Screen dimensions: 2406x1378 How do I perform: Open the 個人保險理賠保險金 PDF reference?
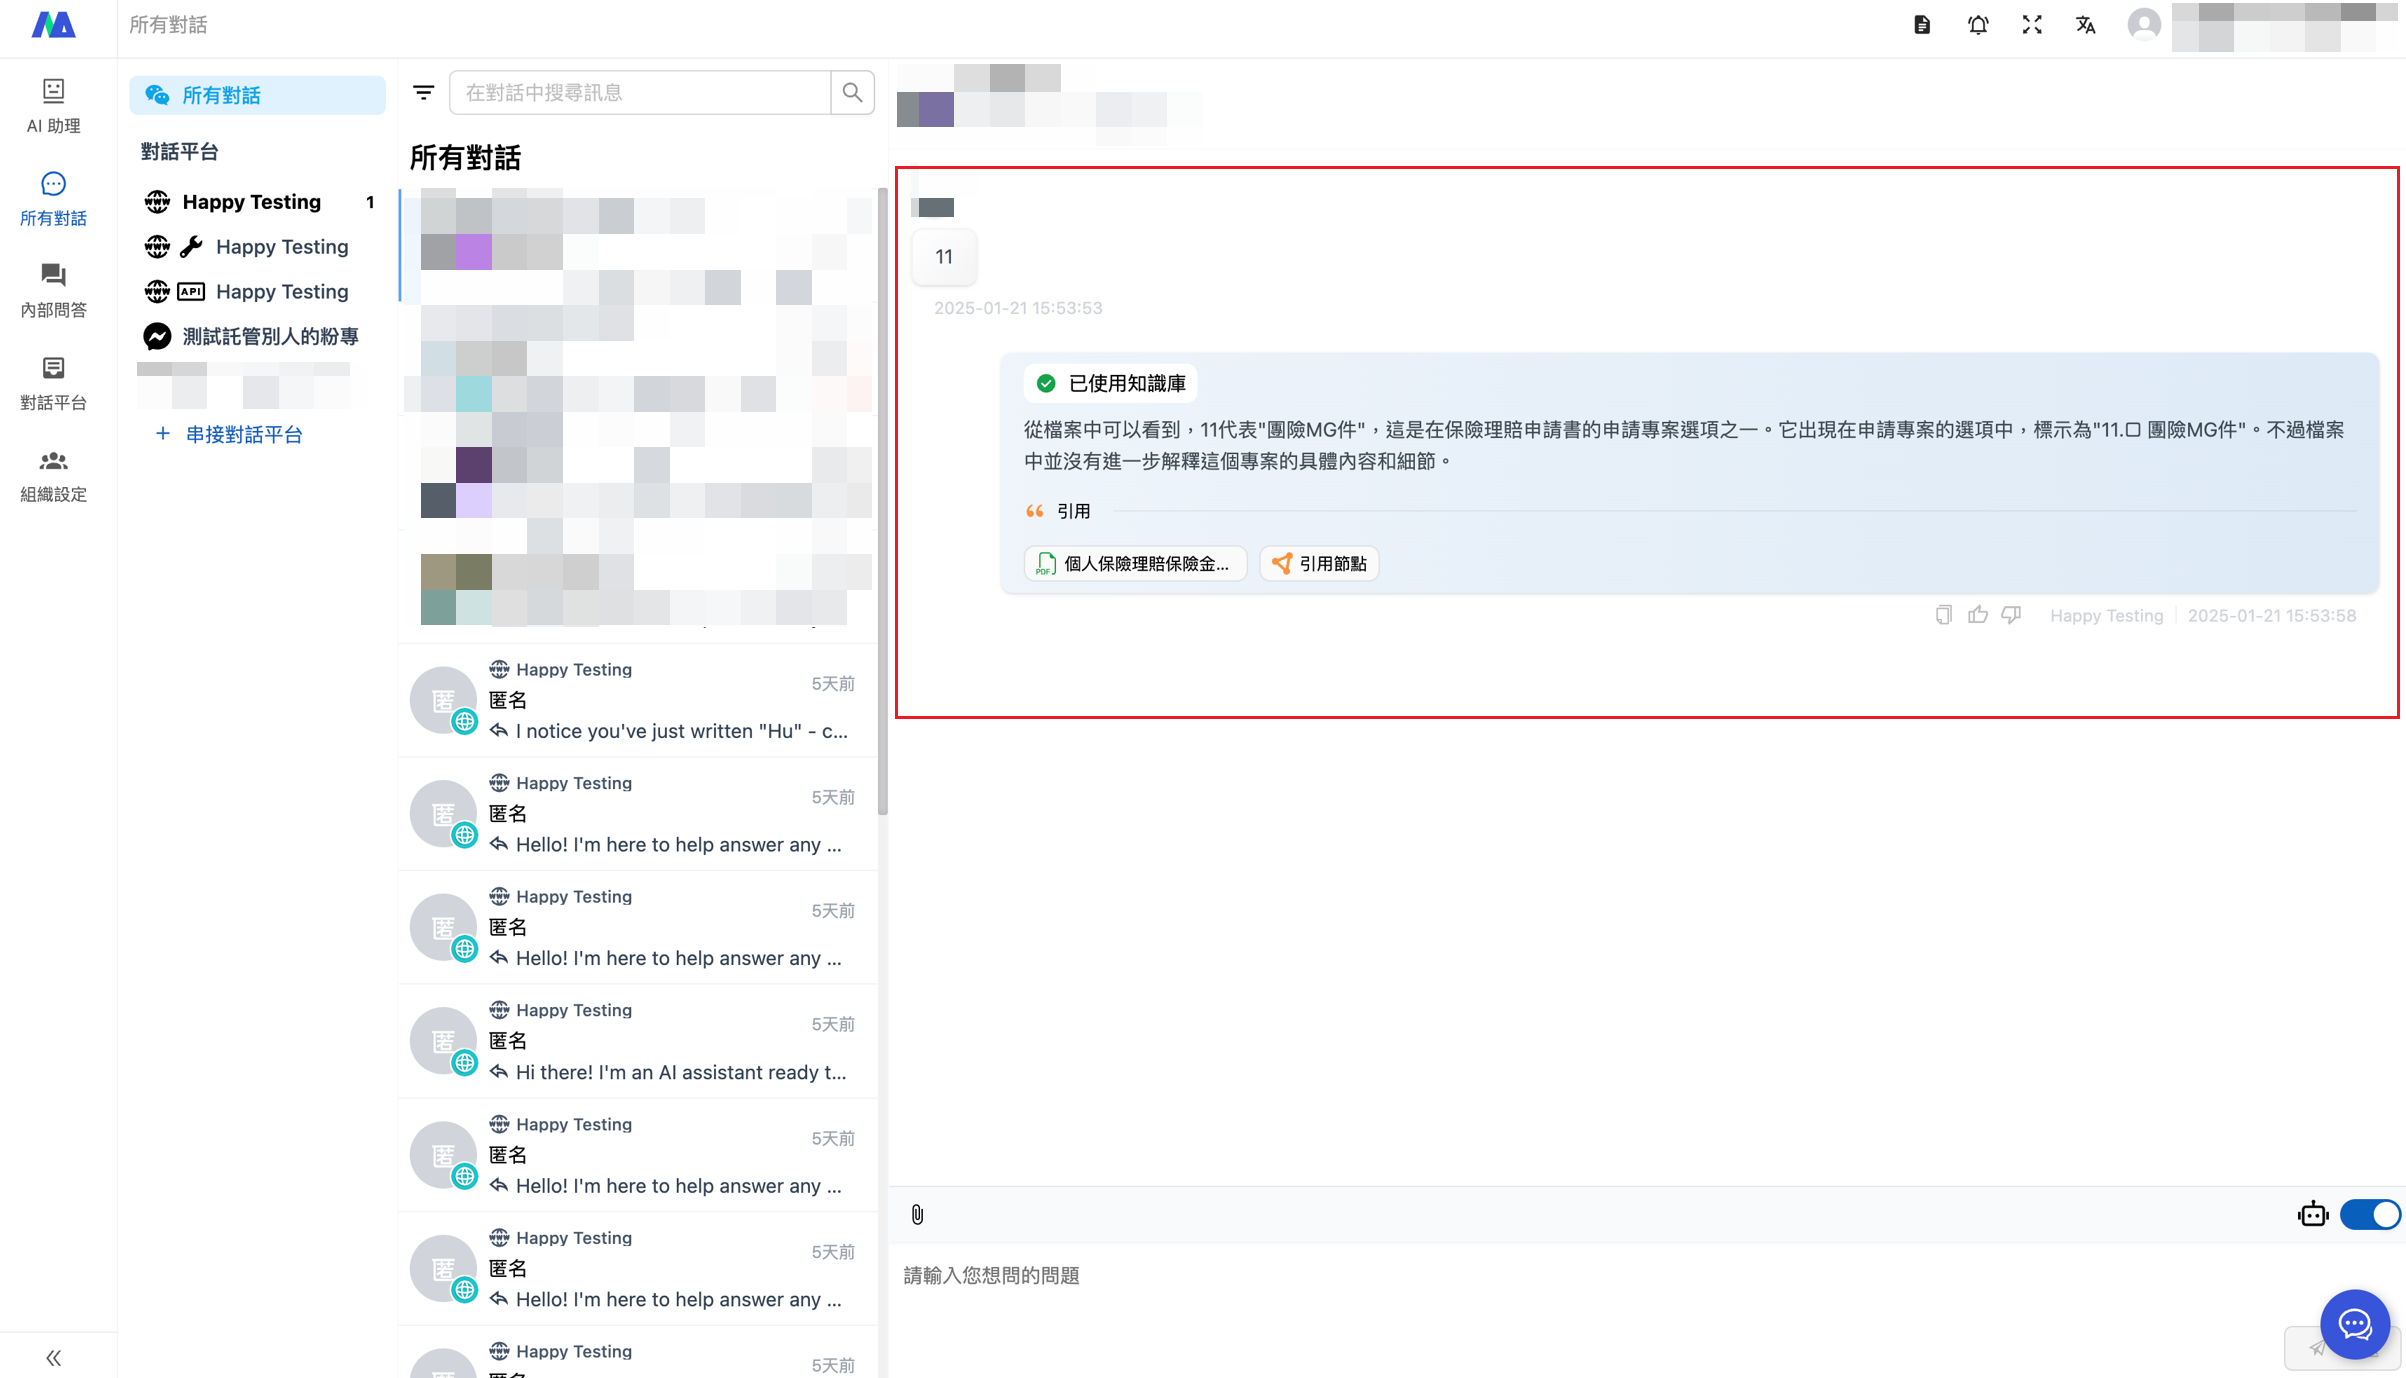point(1134,563)
